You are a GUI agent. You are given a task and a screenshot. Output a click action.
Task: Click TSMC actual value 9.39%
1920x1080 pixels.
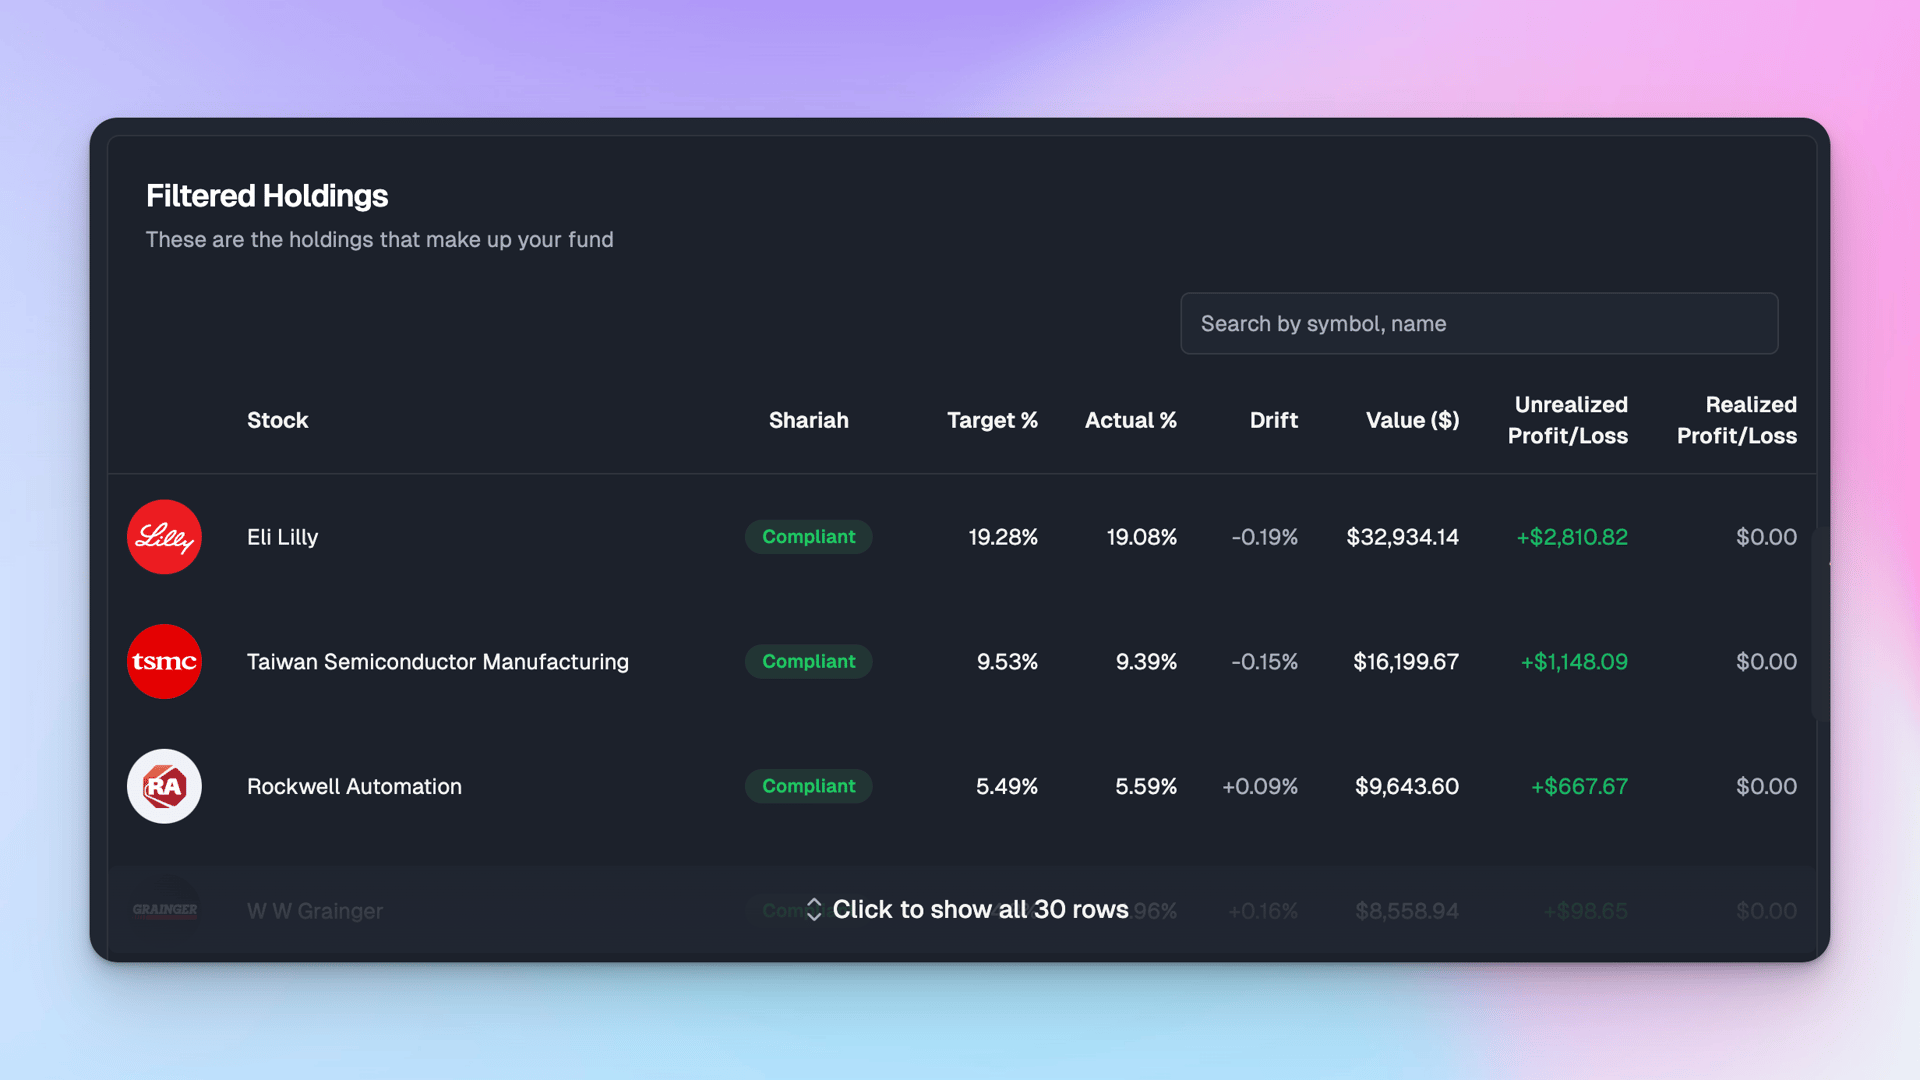[x=1146, y=661]
